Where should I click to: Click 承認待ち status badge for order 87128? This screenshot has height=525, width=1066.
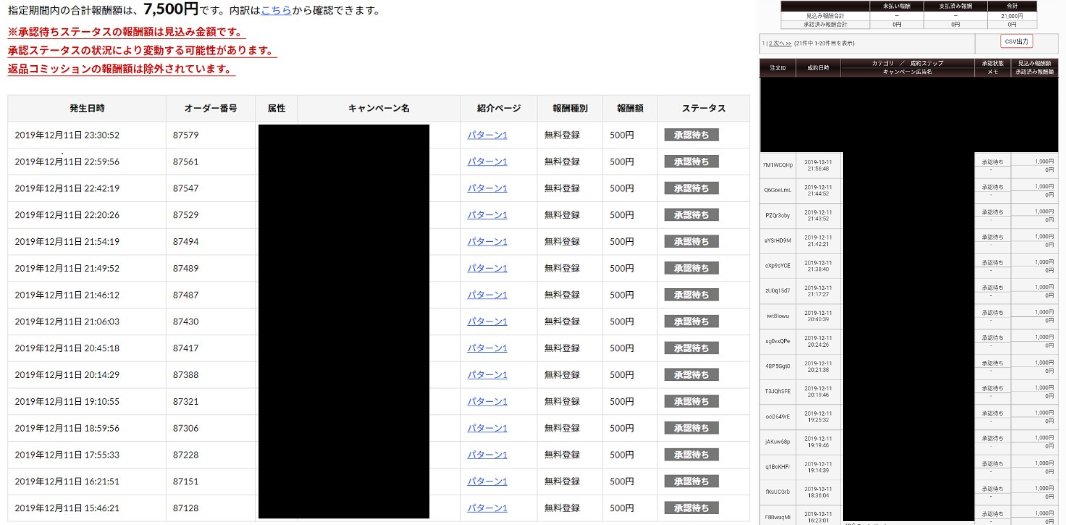pyautogui.click(x=691, y=508)
